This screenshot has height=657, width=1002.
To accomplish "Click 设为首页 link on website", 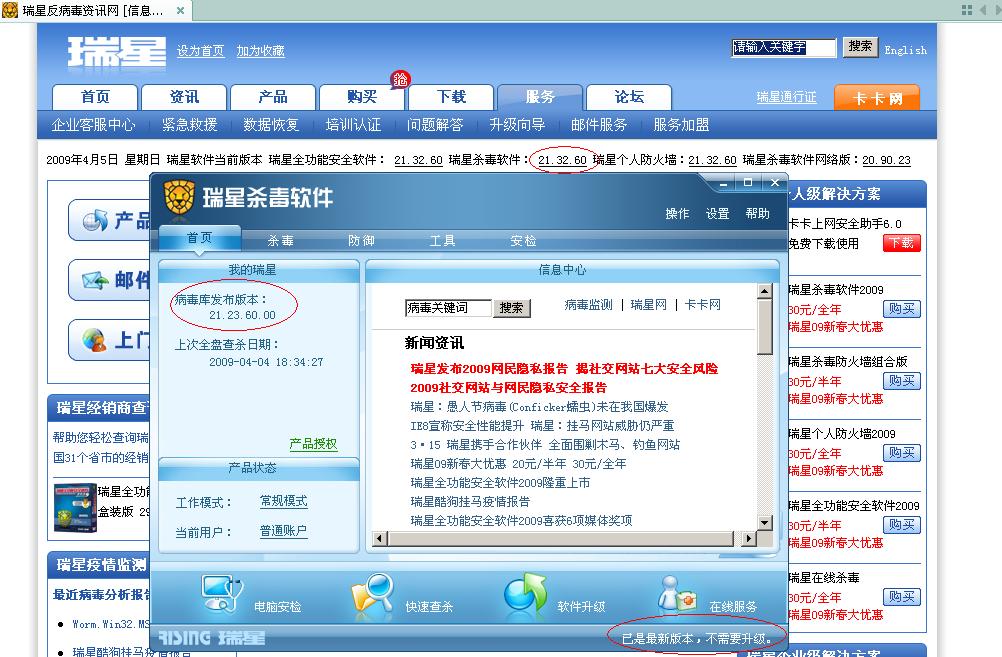I will point(201,51).
